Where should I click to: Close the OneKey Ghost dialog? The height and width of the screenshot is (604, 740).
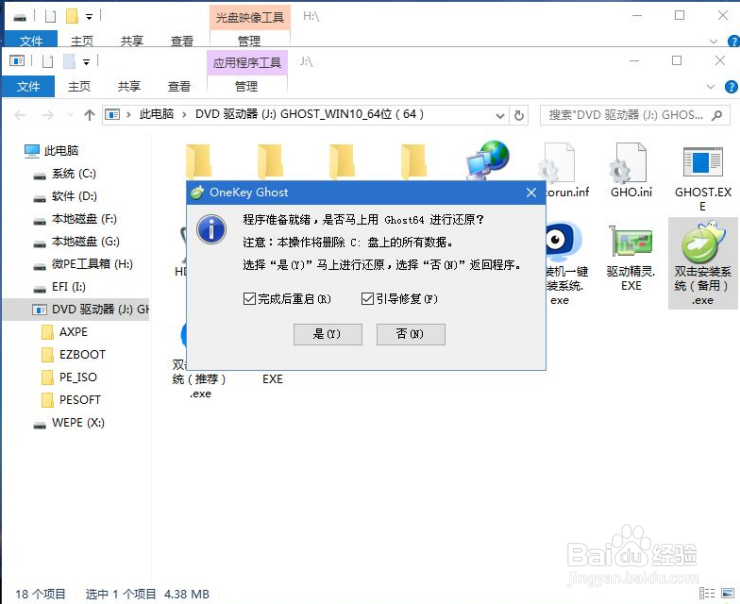click(x=531, y=193)
